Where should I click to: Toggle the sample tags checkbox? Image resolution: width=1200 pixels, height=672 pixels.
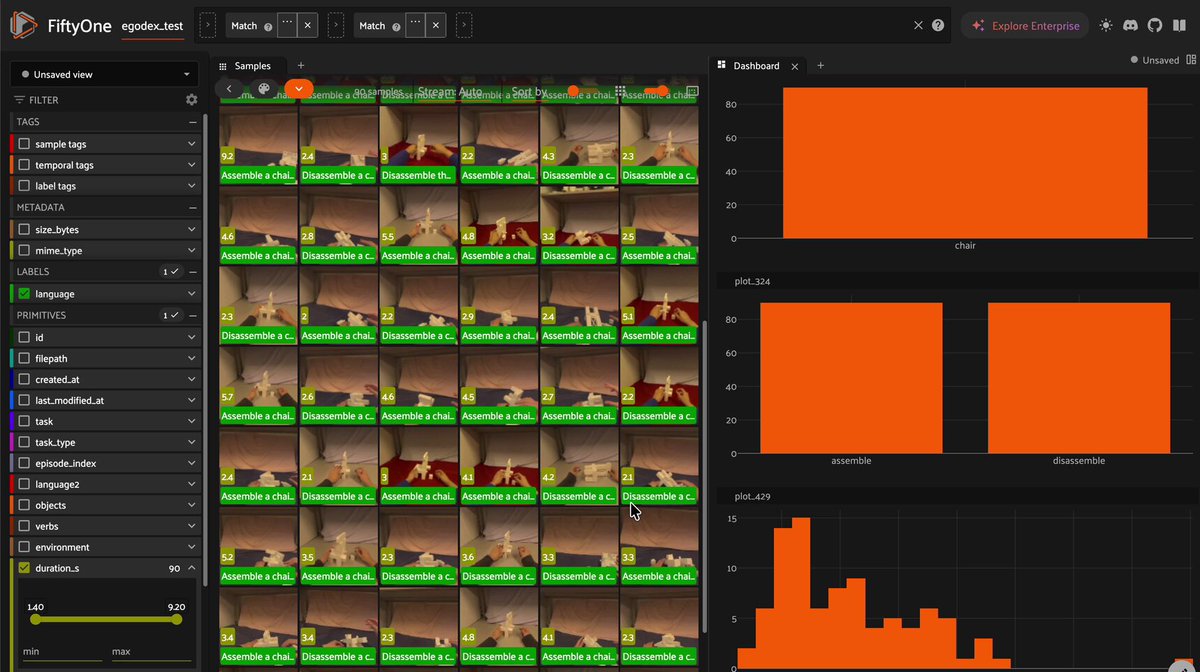coord(24,144)
